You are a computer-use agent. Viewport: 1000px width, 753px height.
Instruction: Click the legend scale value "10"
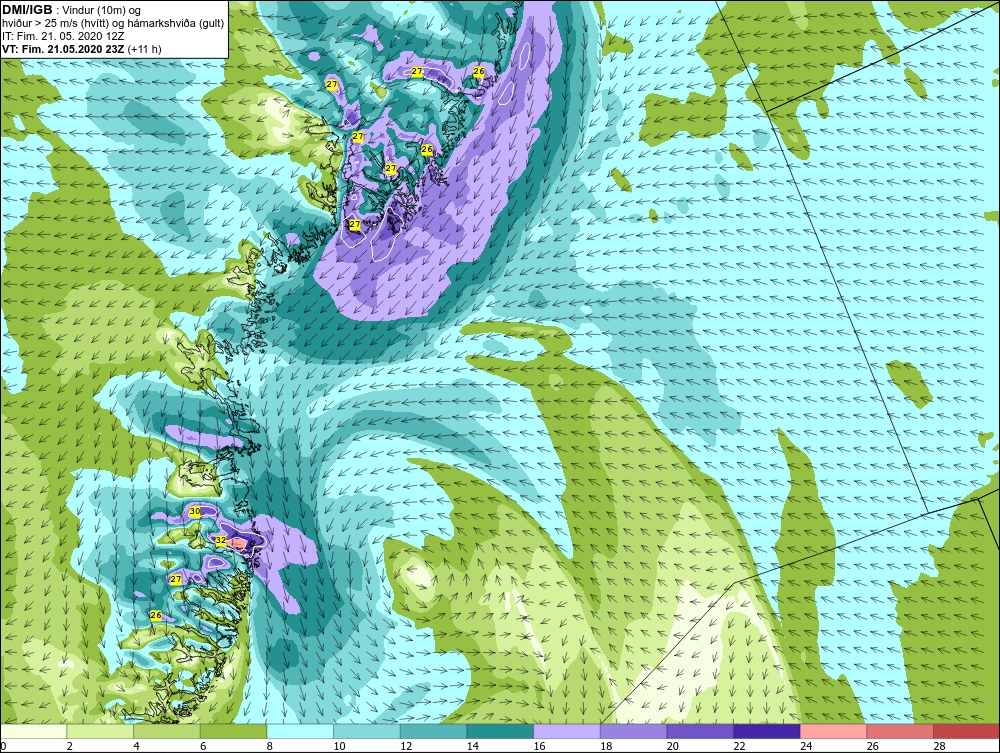tap(339, 746)
